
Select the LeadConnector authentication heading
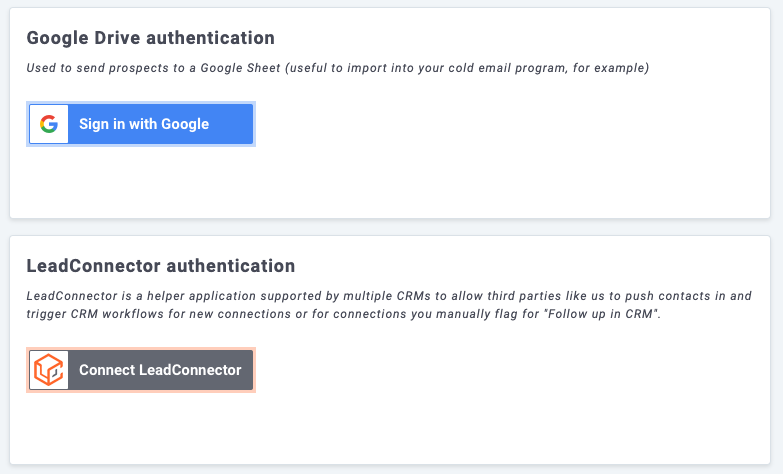pos(161,266)
